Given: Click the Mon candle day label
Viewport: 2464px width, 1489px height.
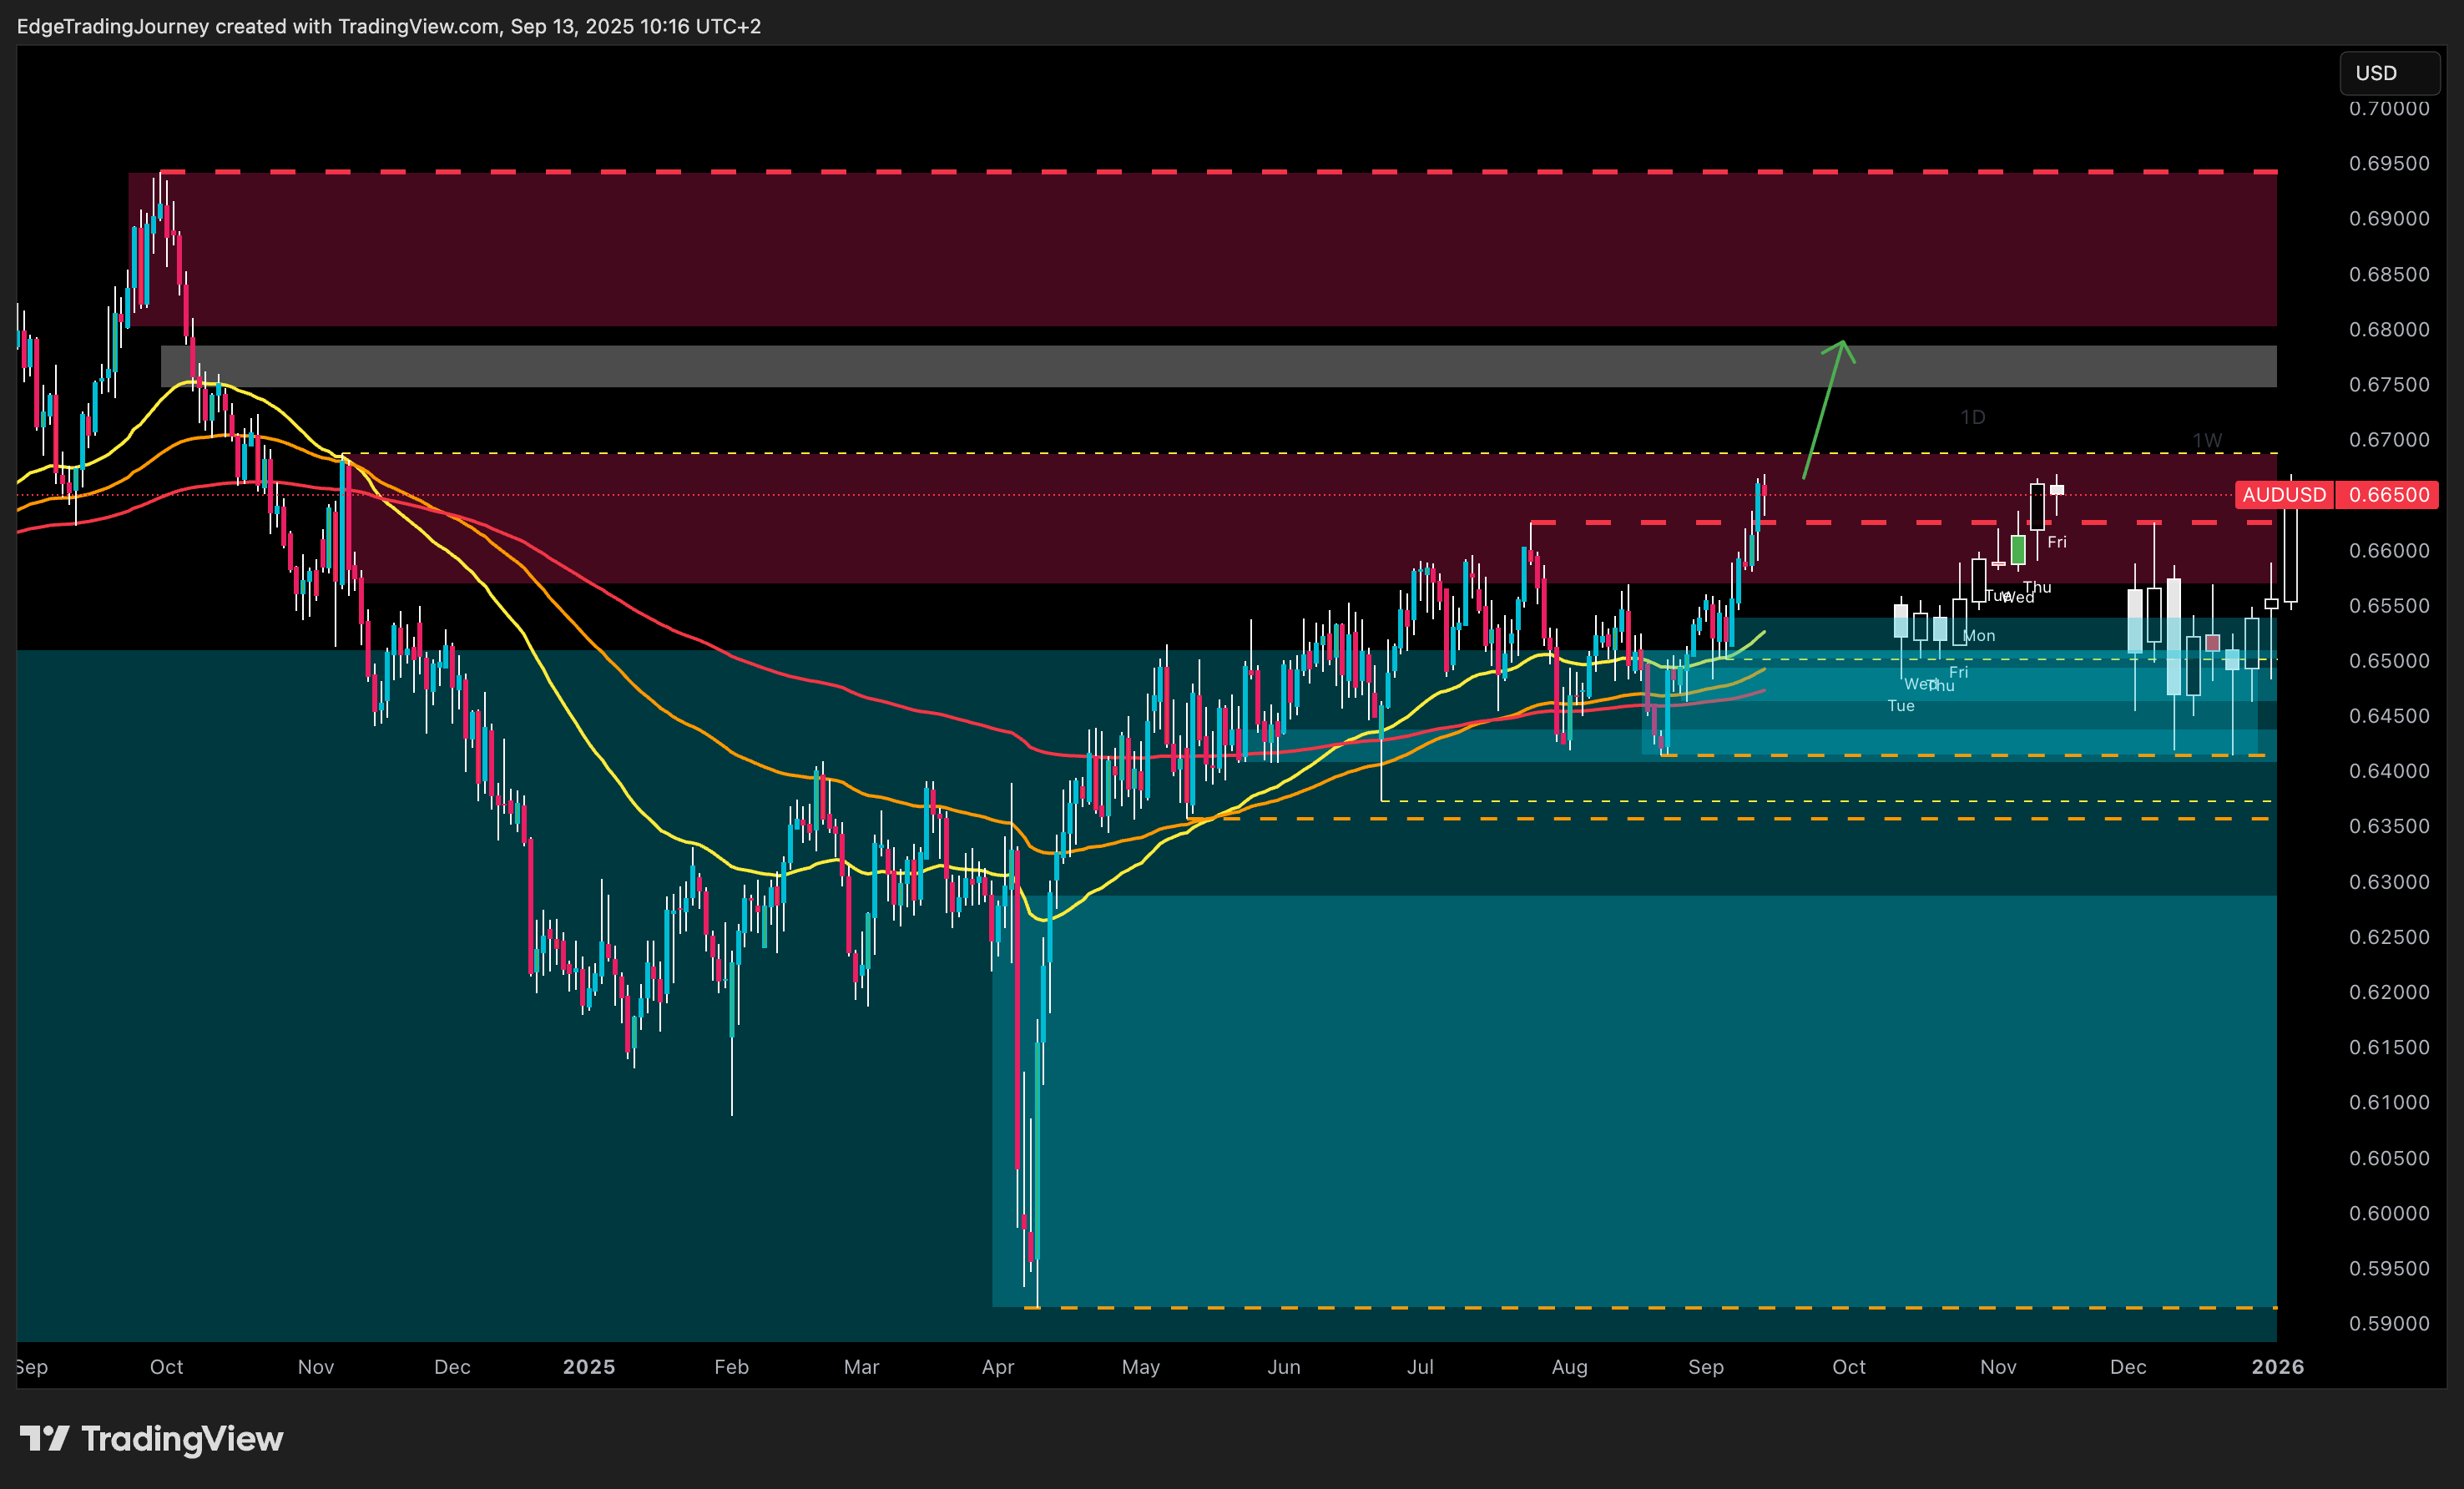Looking at the screenshot, I should (1979, 636).
